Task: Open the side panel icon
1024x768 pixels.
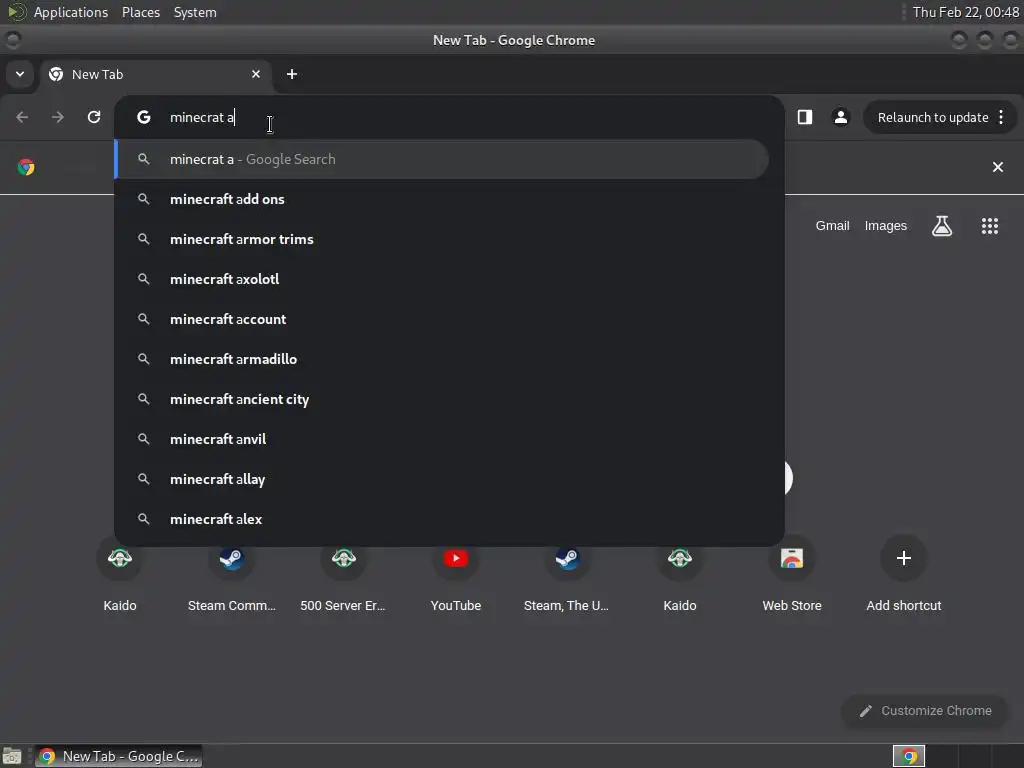Action: (805, 117)
